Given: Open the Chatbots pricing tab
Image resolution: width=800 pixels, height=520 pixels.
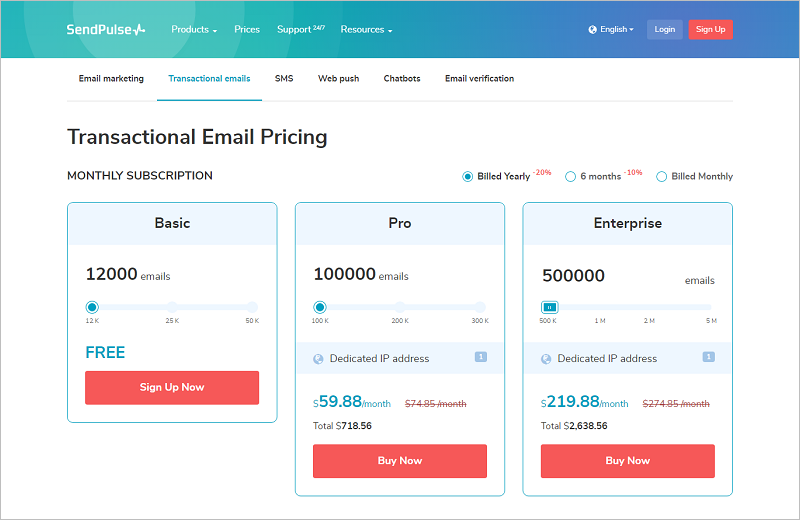Looking at the screenshot, I should (x=402, y=79).
